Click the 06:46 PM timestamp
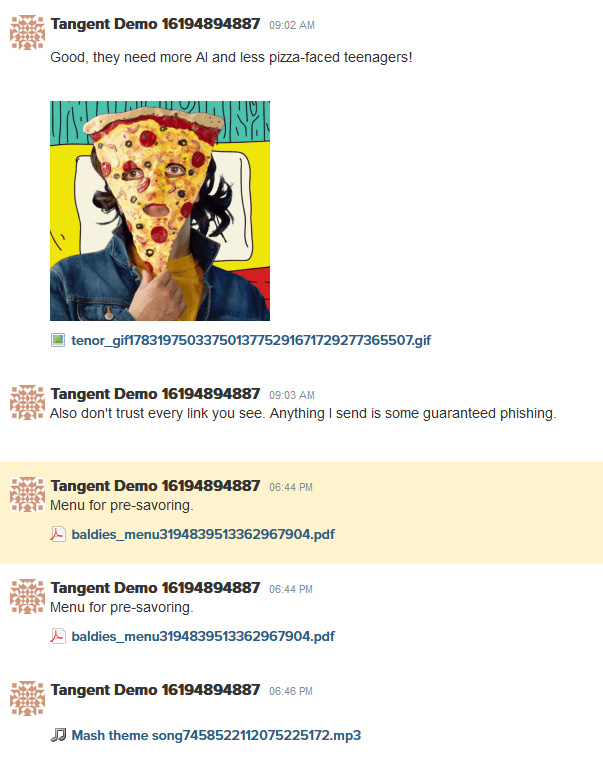The width and height of the screenshot is (603, 757). [x=291, y=691]
